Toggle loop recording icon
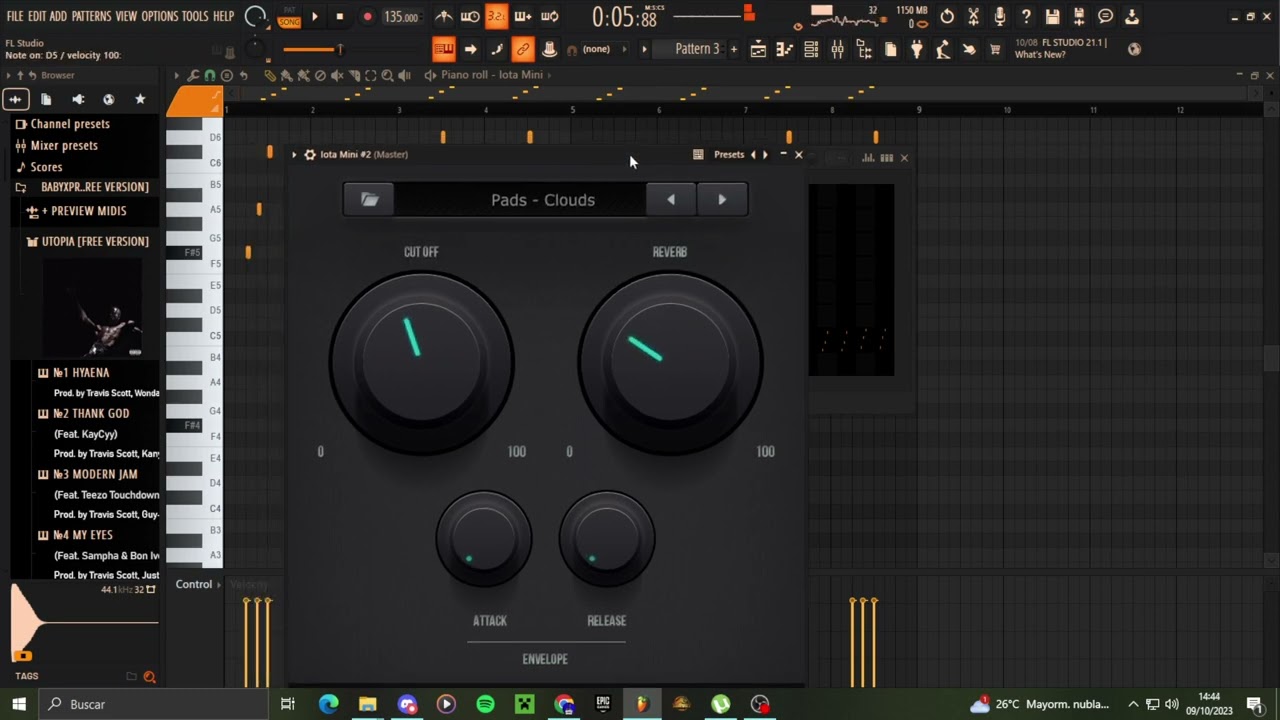Screen dimensions: 1280x720 pyautogui.click(x=549, y=16)
